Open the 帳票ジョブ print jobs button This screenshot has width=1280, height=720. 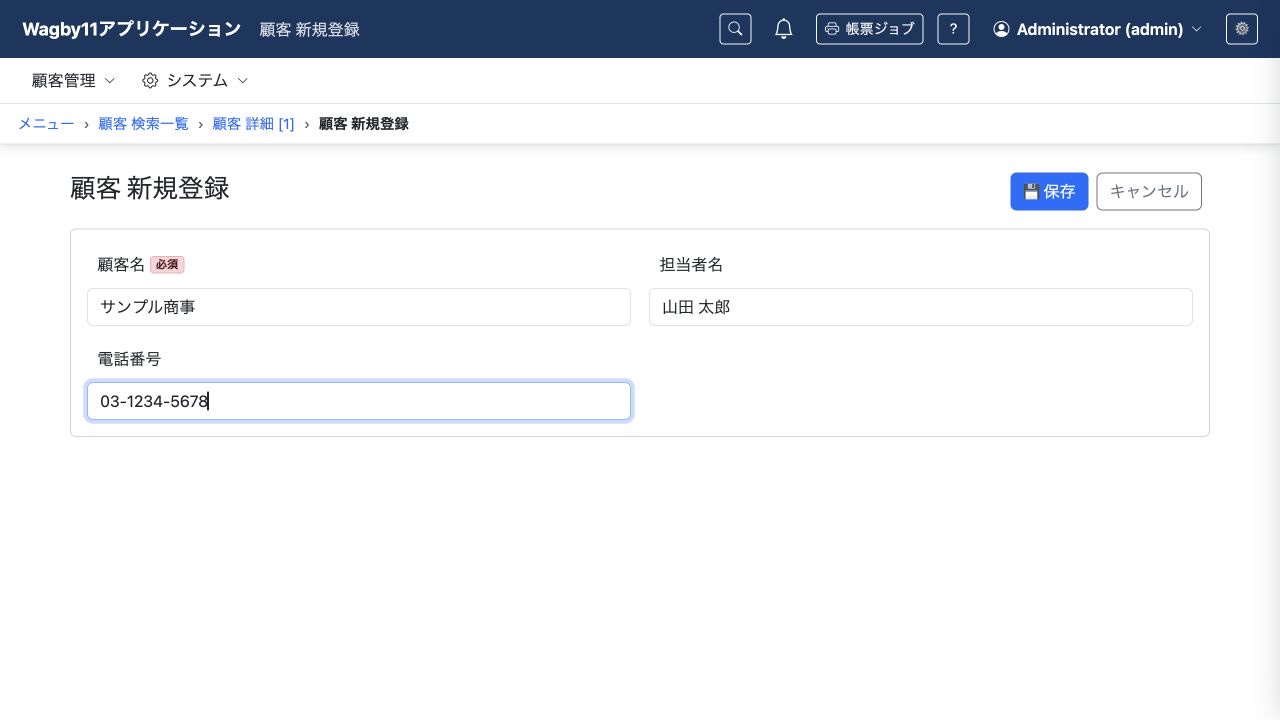point(869,29)
